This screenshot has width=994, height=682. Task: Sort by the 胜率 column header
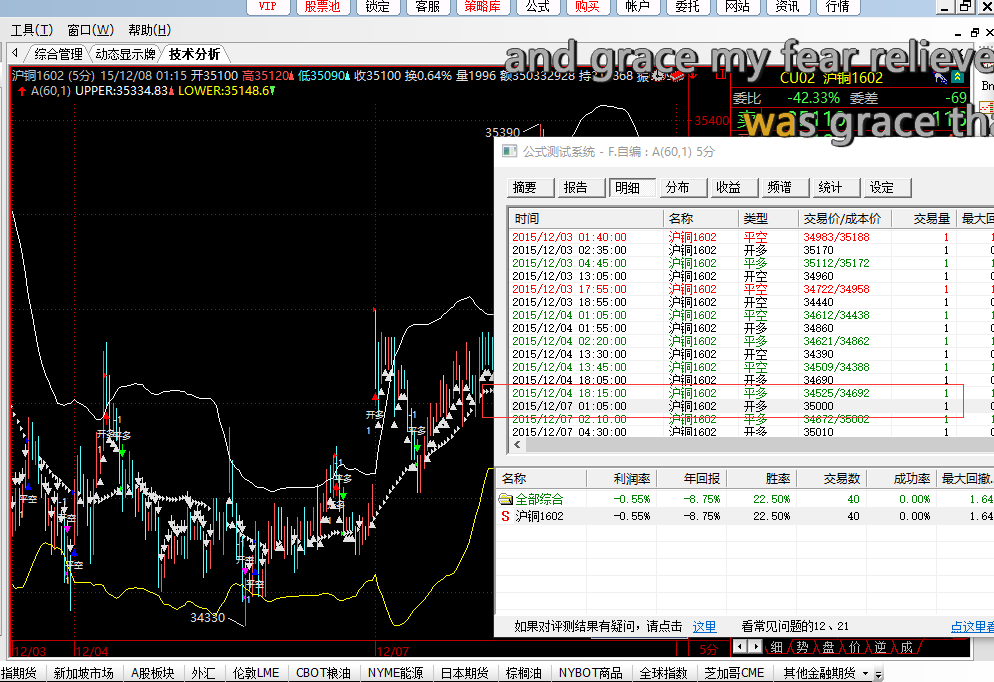(778, 479)
